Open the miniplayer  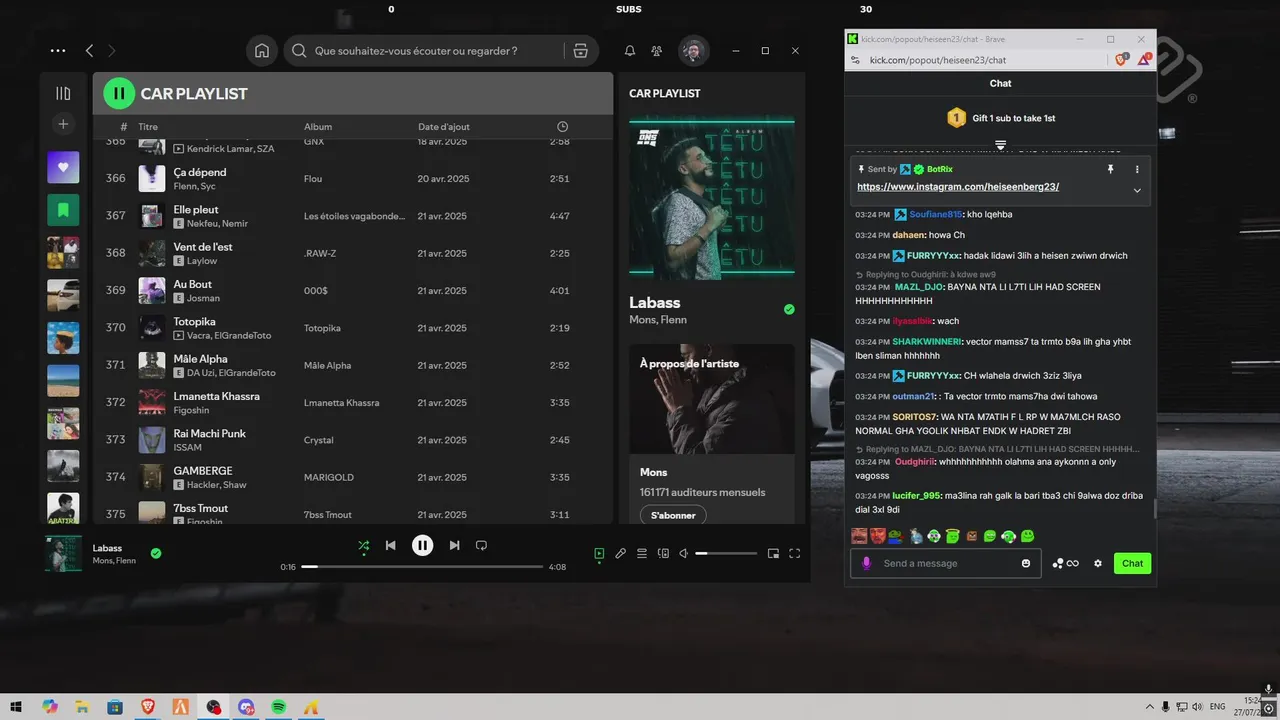[x=773, y=553]
